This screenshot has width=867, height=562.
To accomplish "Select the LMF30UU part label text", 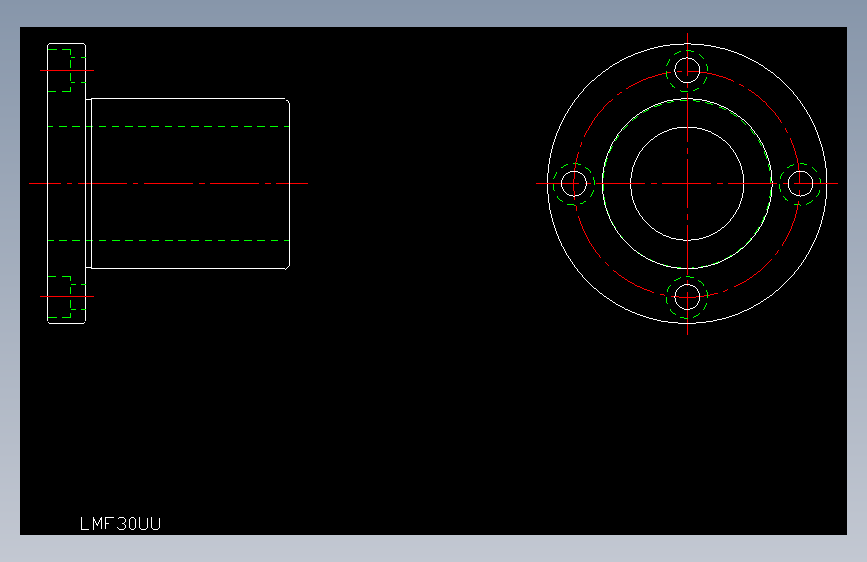I will (x=121, y=524).
